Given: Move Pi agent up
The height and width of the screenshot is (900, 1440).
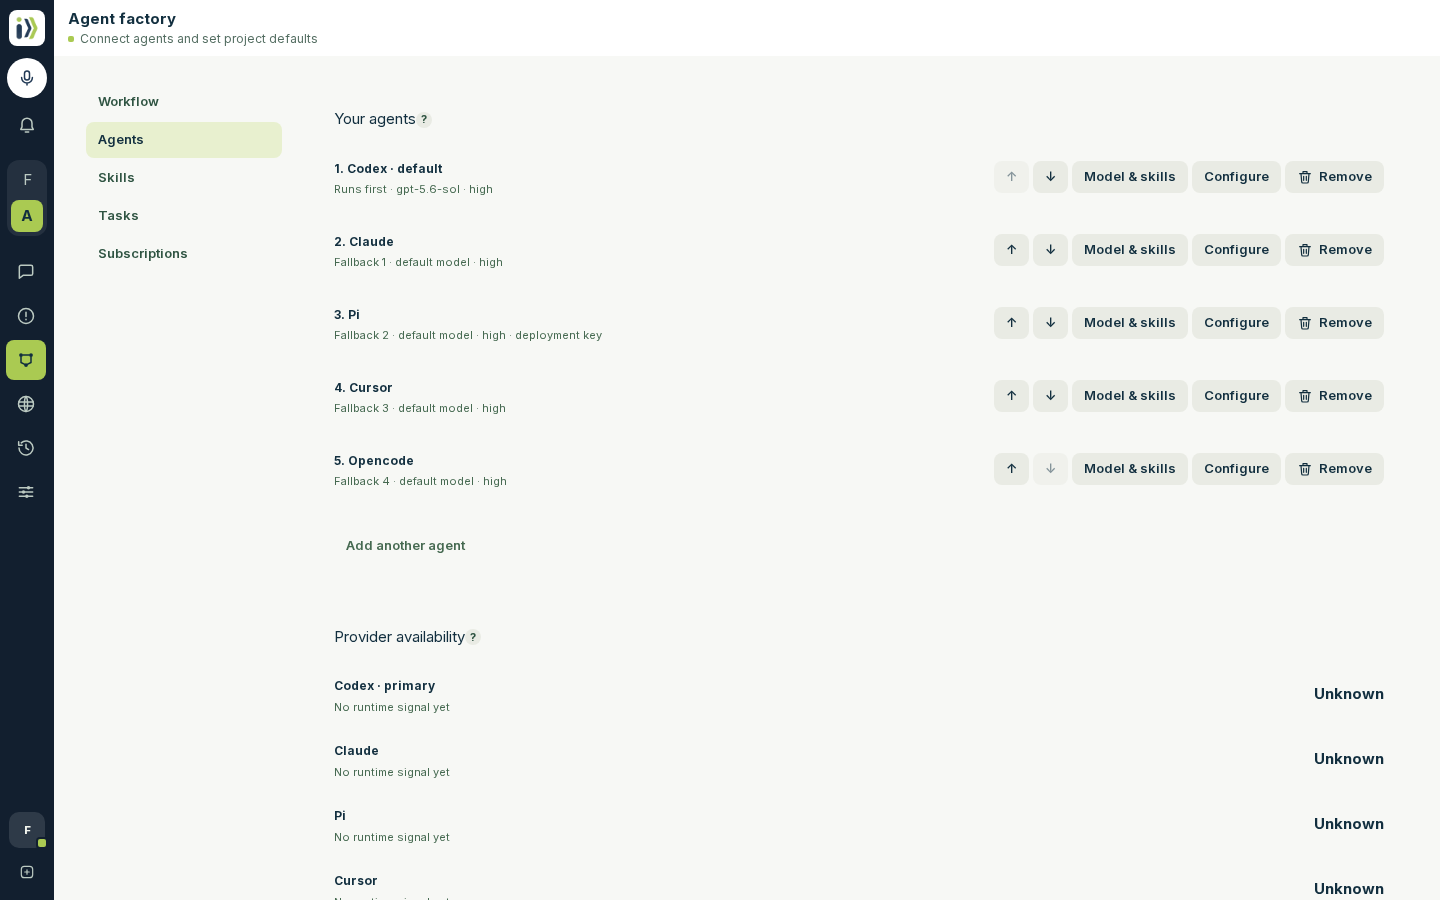Looking at the screenshot, I should (1011, 323).
